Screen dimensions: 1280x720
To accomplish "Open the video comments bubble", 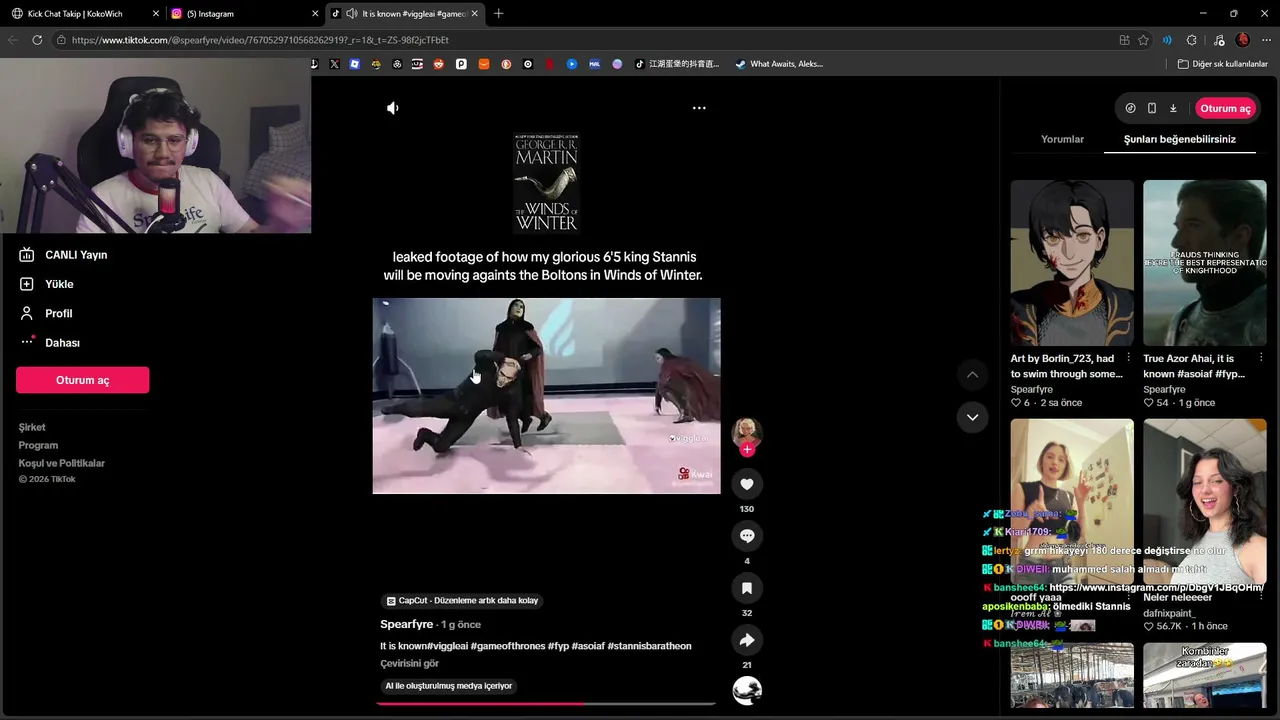I will [747, 536].
